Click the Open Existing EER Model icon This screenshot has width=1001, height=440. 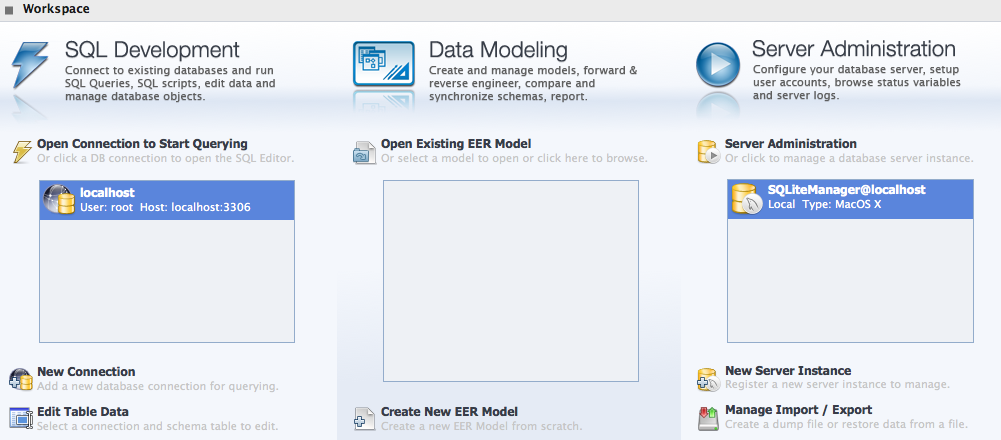365,153
